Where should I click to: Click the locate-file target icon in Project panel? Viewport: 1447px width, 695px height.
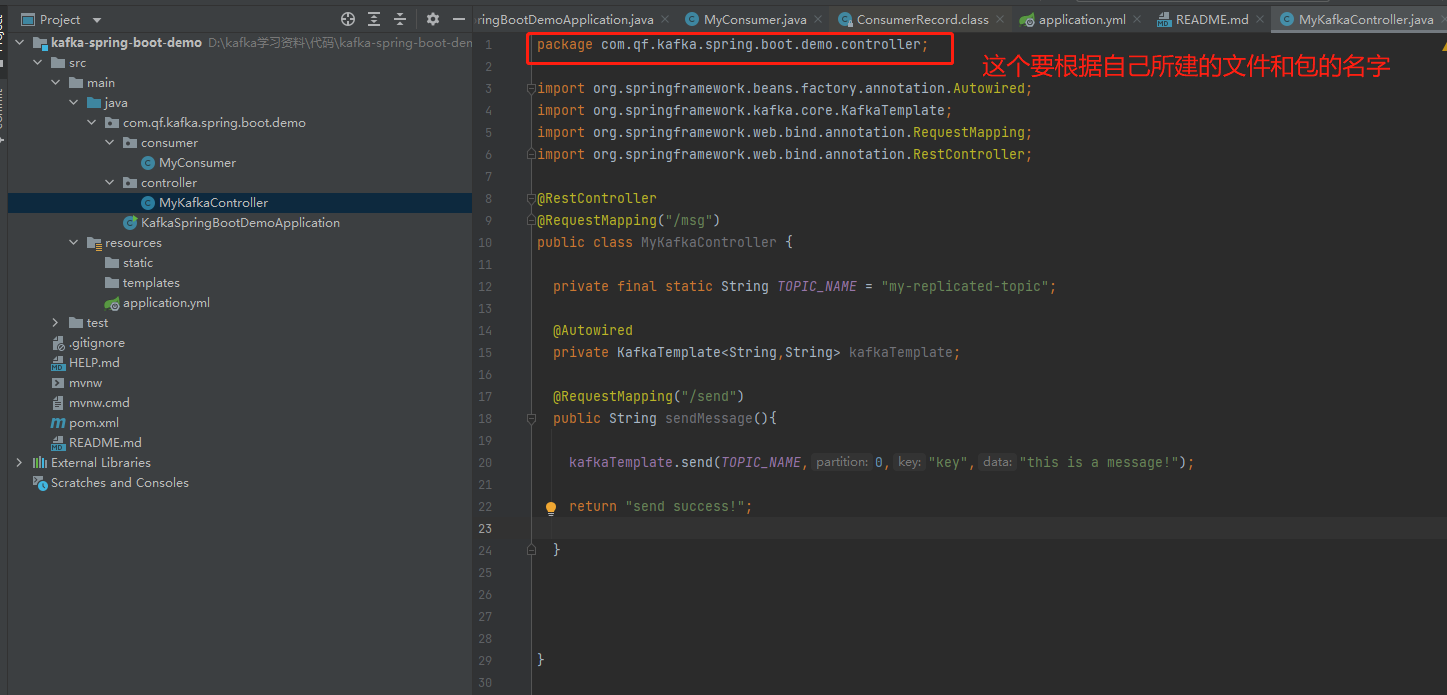pyautogui.click(x=348, y=19)
